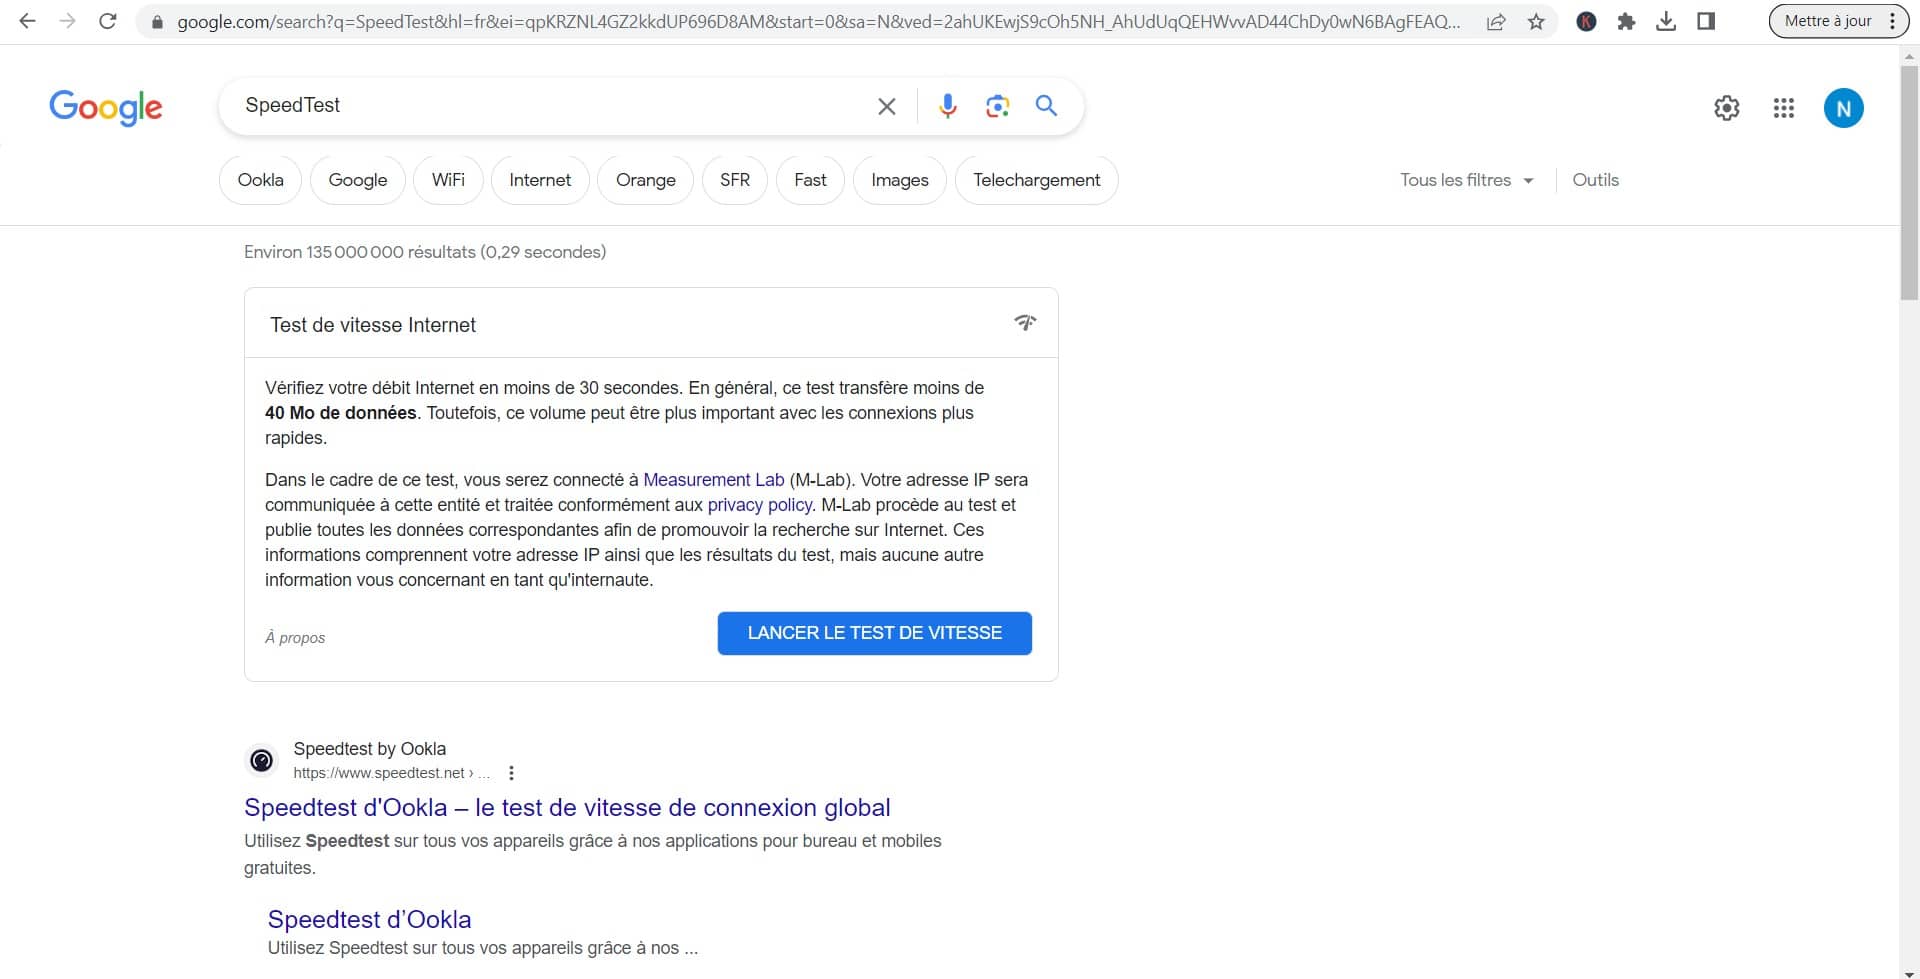This screenshot has height=979, width=1920.
Task: Open the Speedtest result three-dot menu
Action: pos(511,773)
